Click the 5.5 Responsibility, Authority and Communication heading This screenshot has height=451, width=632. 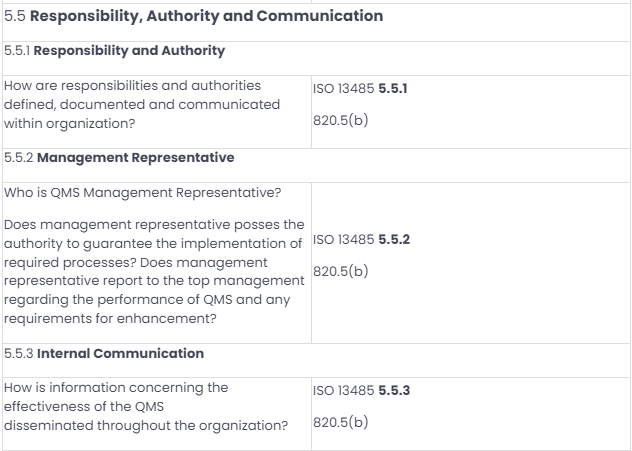193,16
